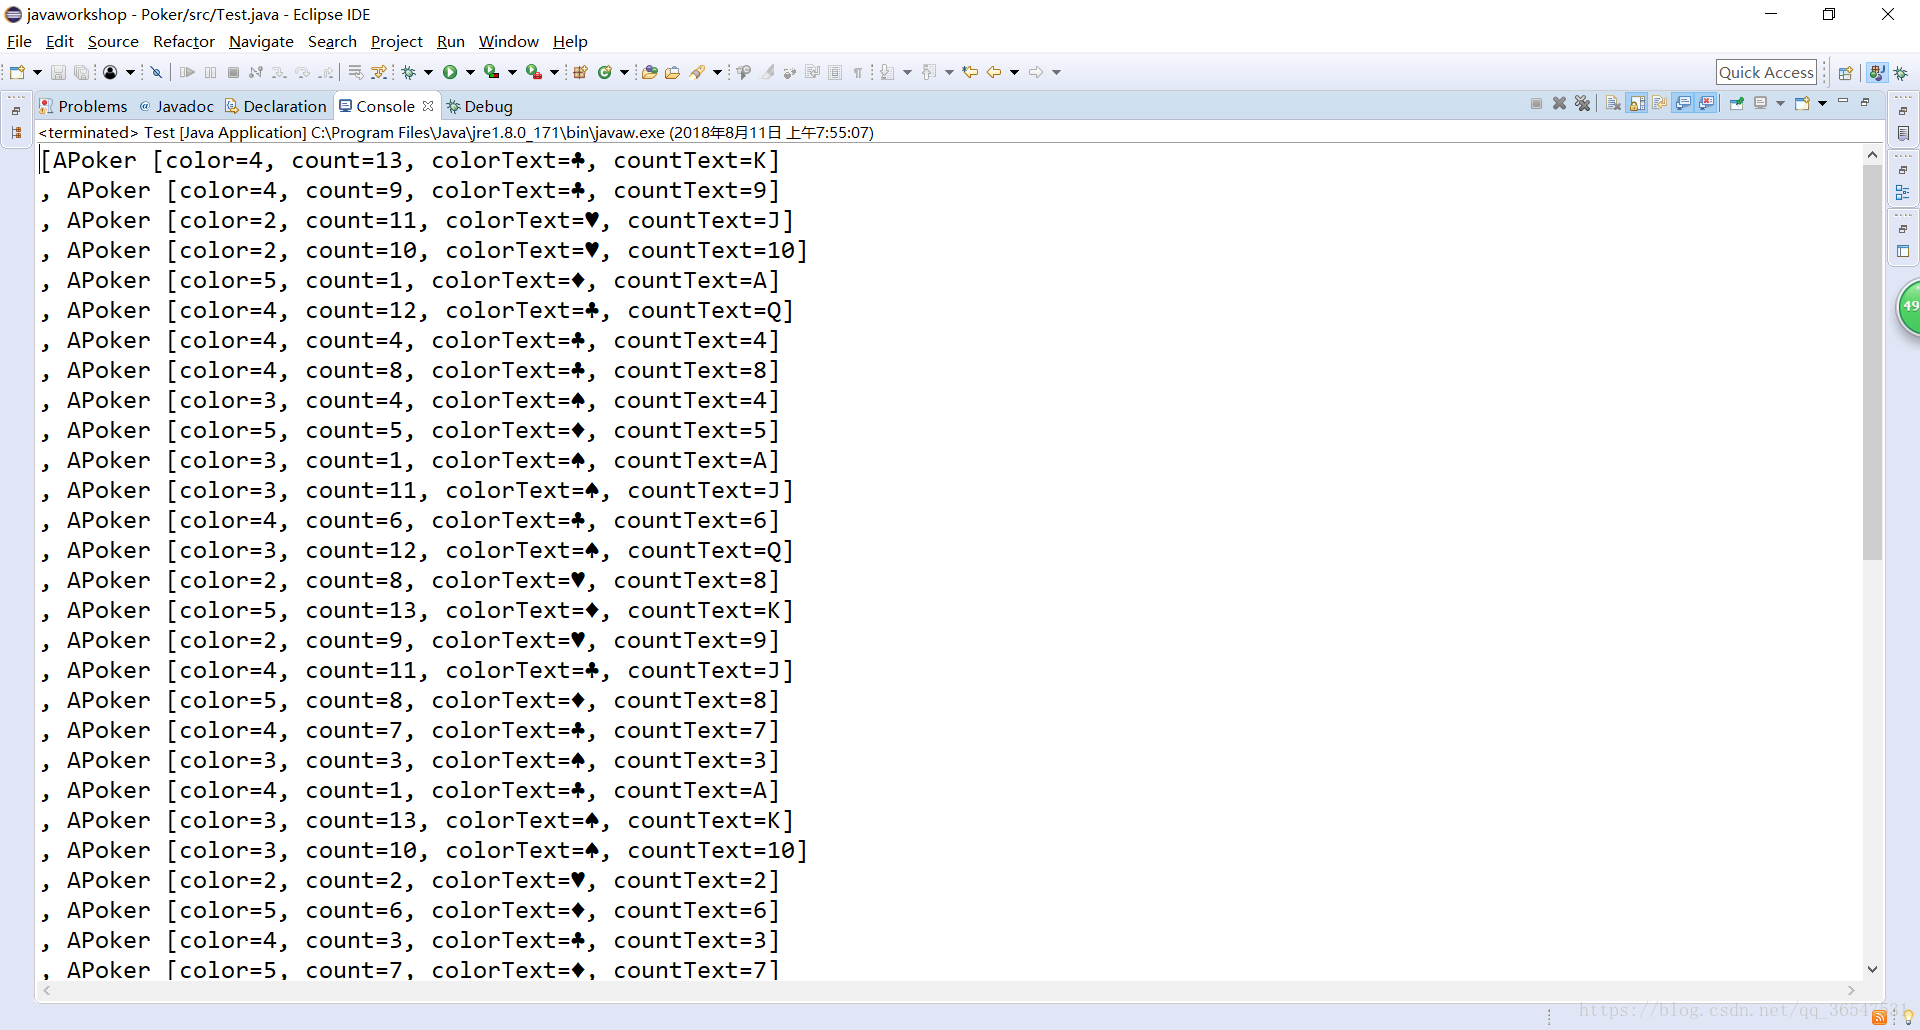Click the Save All toolbar icon
1920x1030 pixels.
[82, 72]
